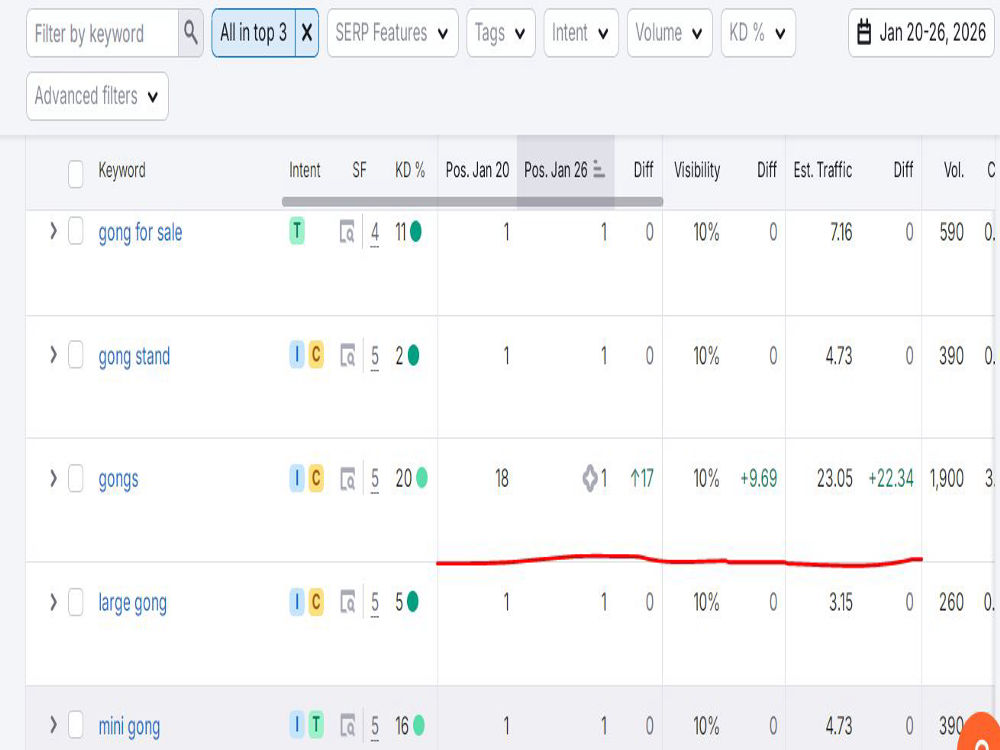Sort by KD % column header
This screenshot has height=750, width=1000.
pos(410,170)
